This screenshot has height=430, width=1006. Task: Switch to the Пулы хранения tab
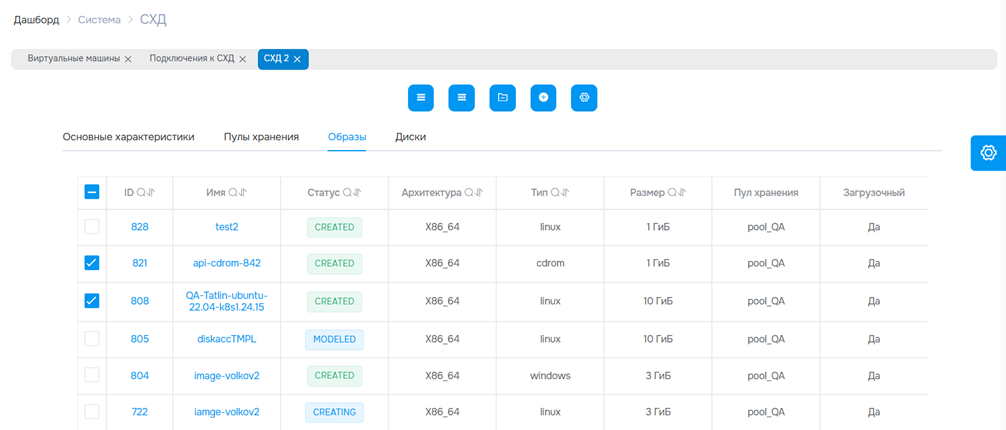point(261,137)
